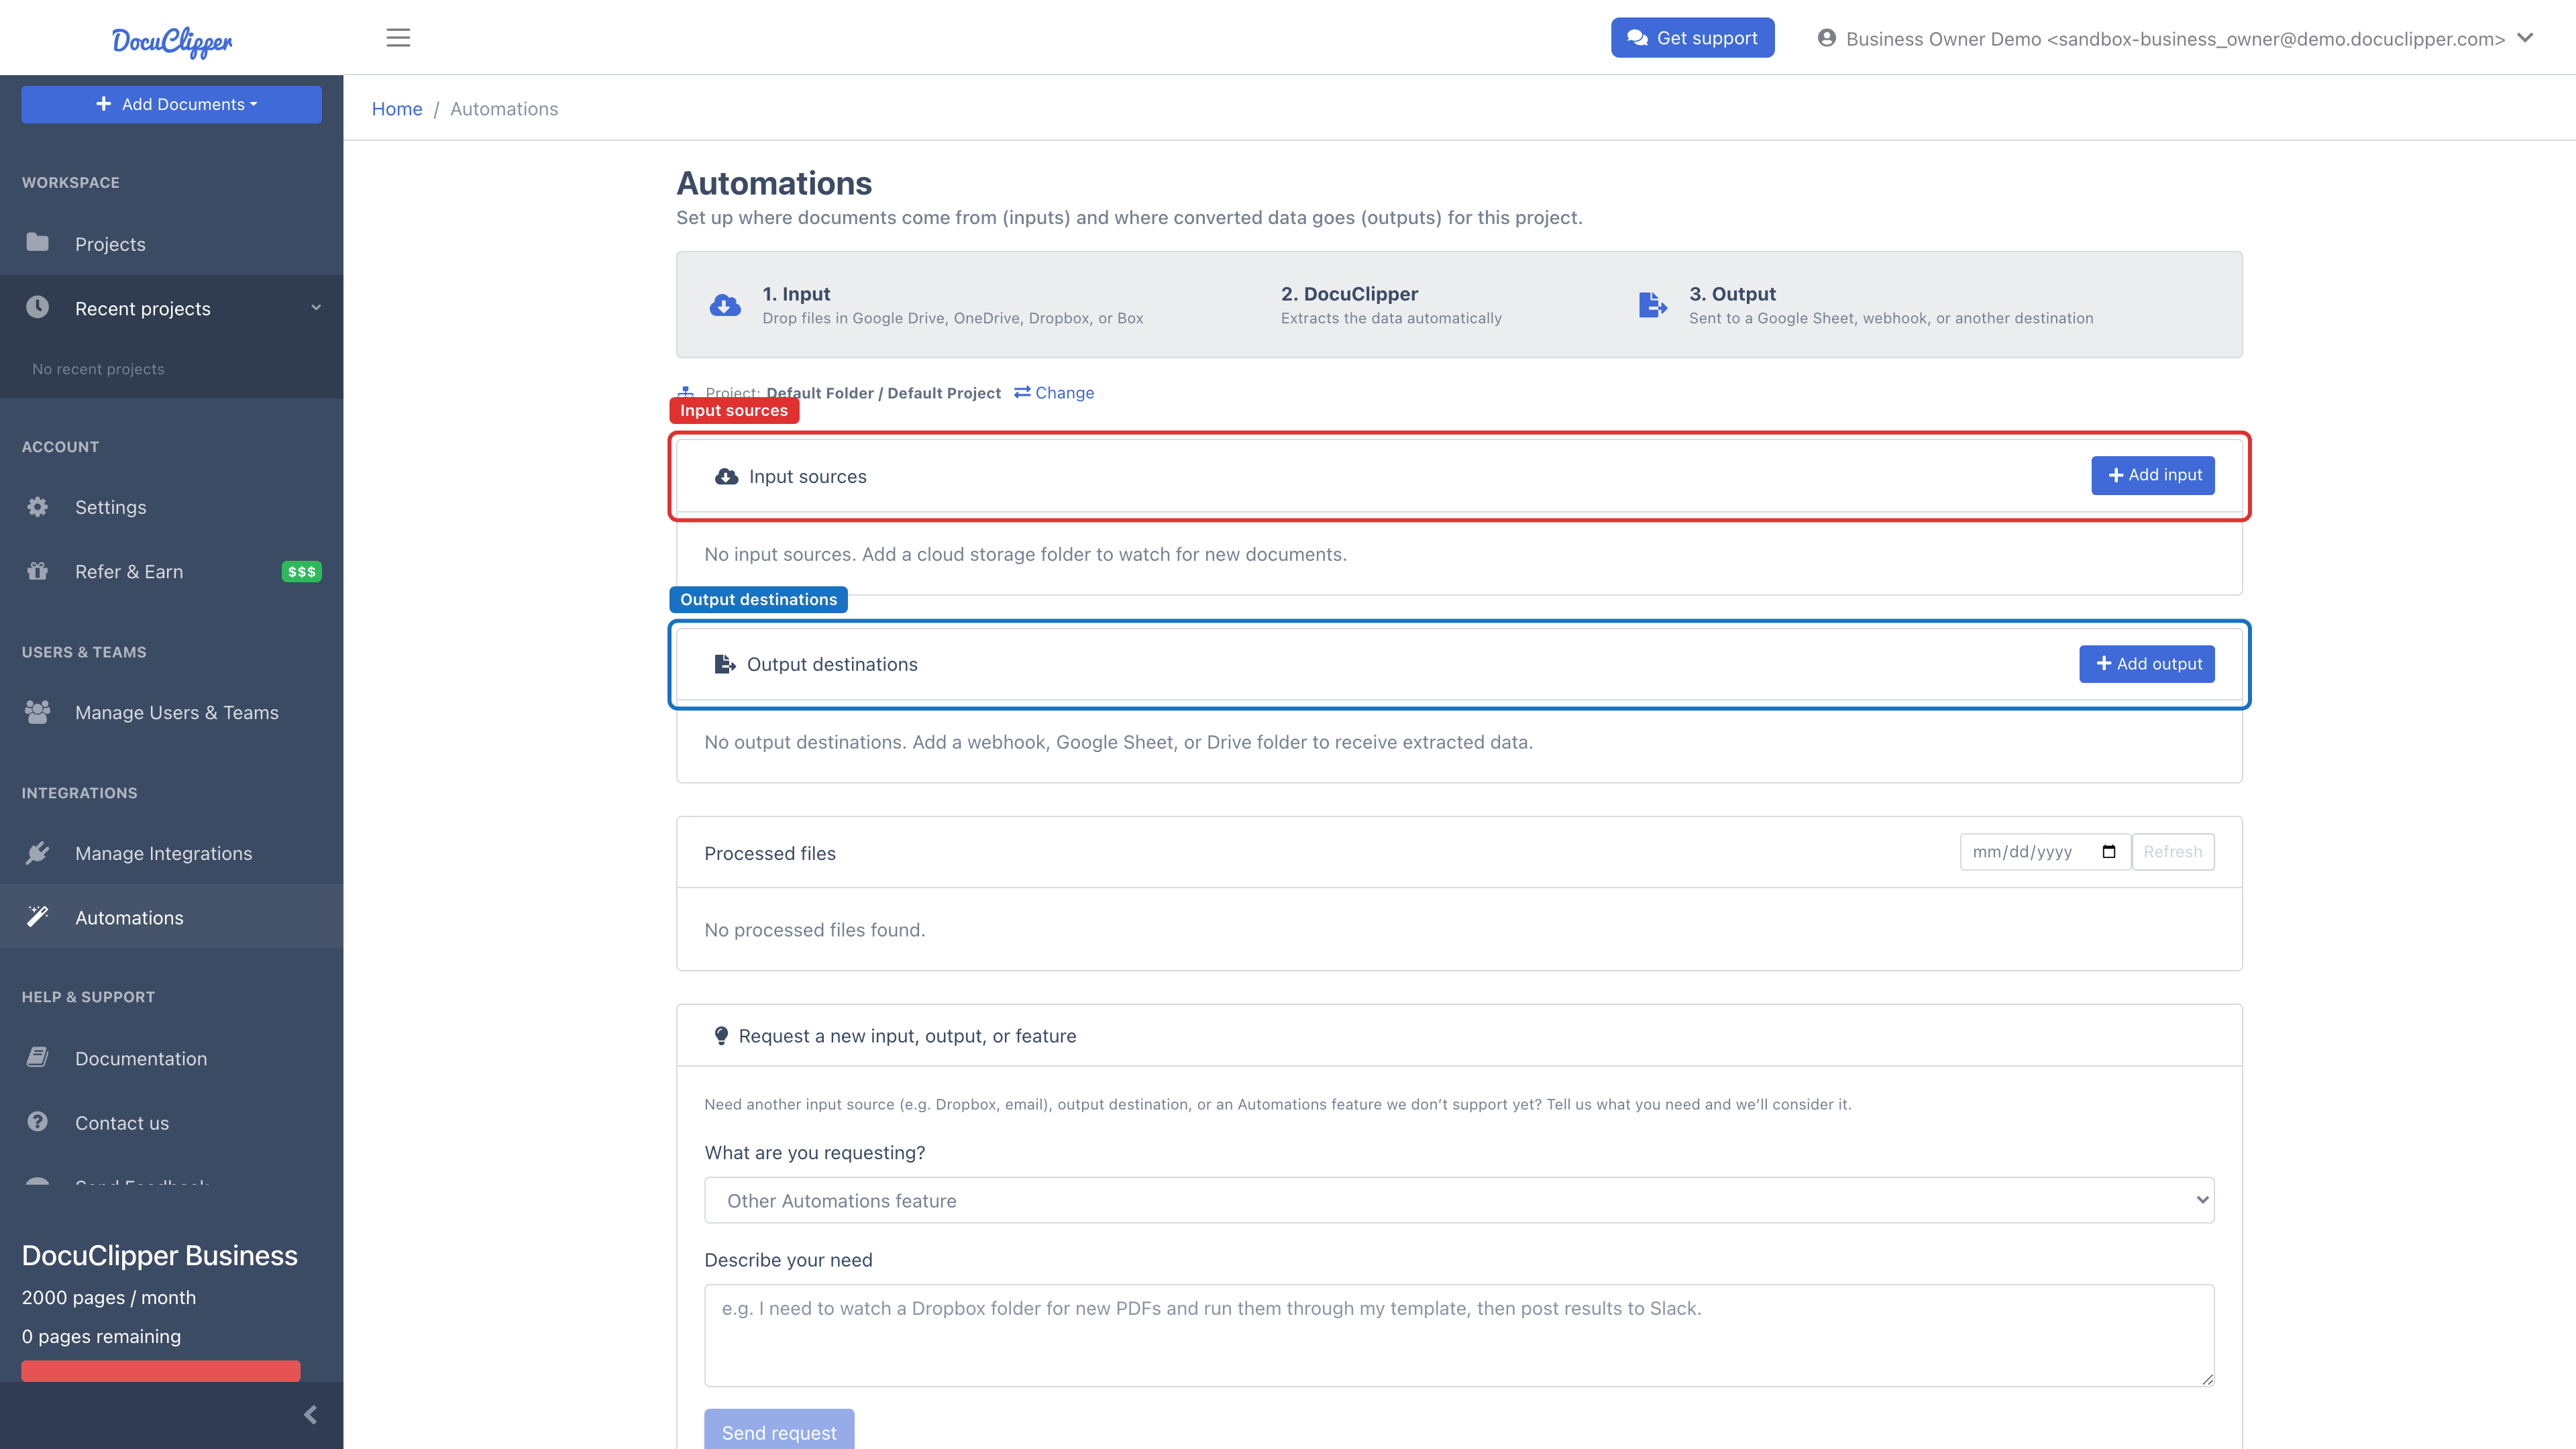
Task: Select Automations in the sidebar
Action: pos(171,917)
